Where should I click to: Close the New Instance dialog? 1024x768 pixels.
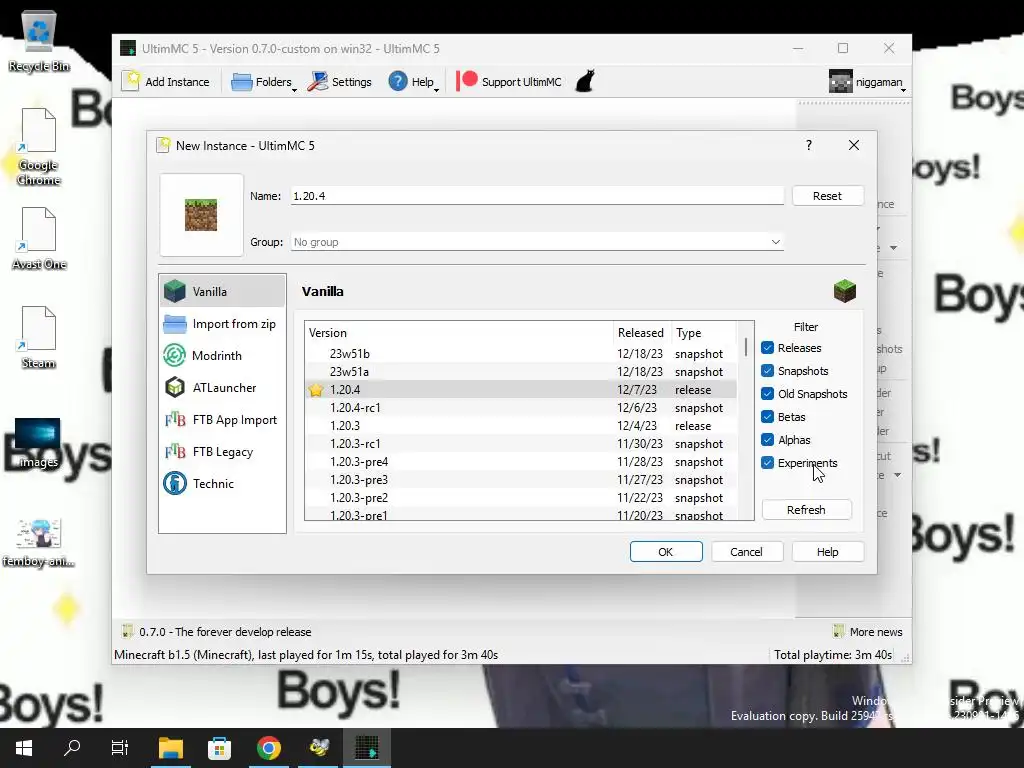[854, 145]
